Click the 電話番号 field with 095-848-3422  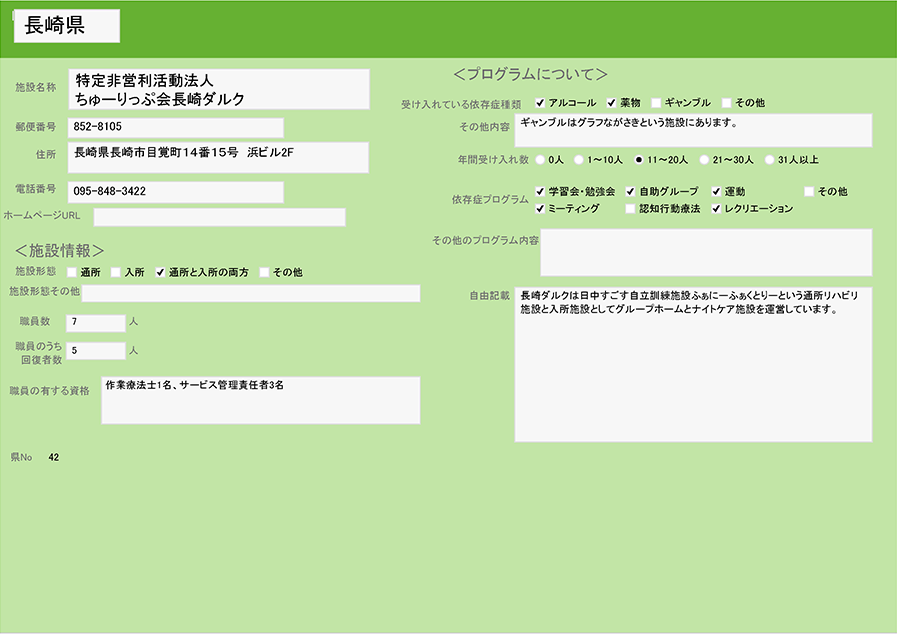click(x=176, y=191)
